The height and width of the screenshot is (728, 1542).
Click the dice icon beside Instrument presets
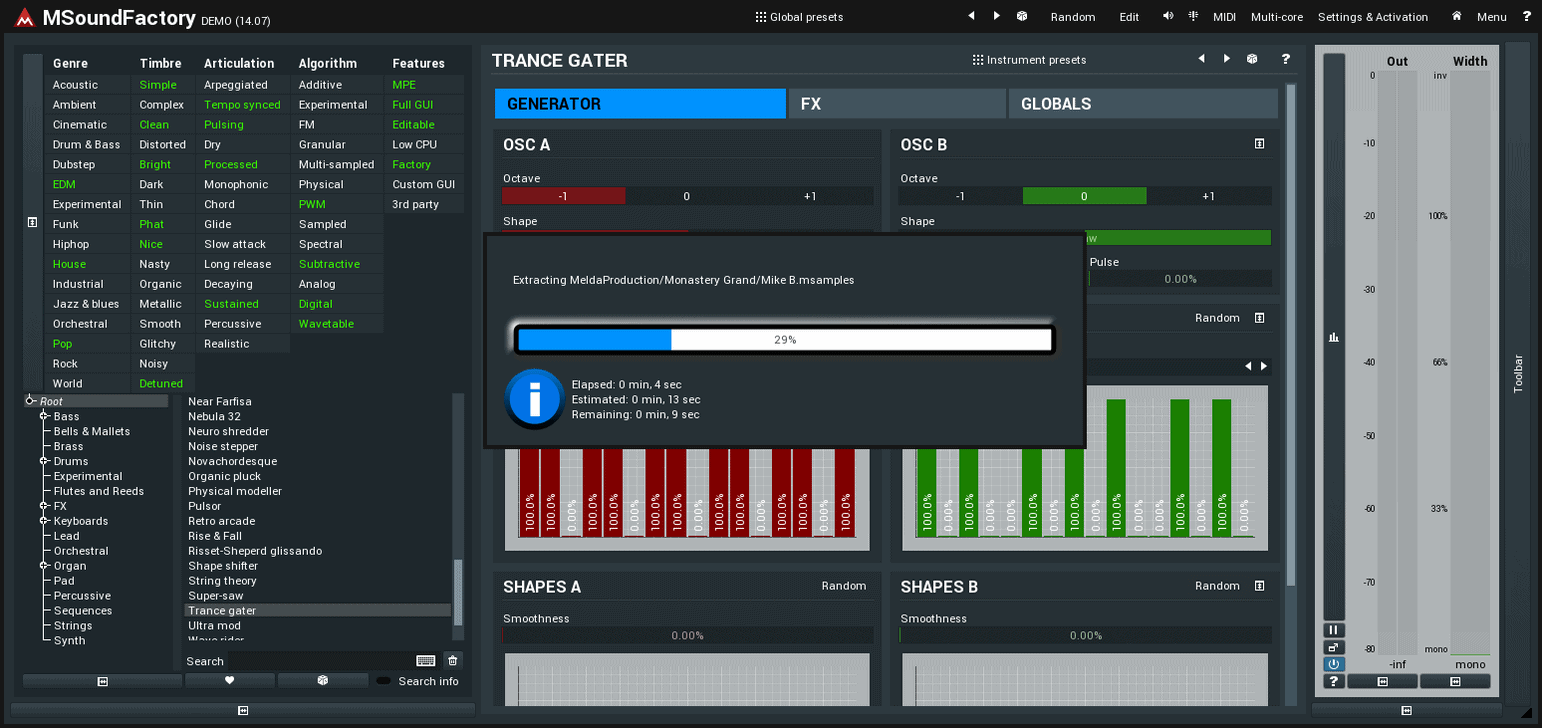click(x=1252, y=60)
